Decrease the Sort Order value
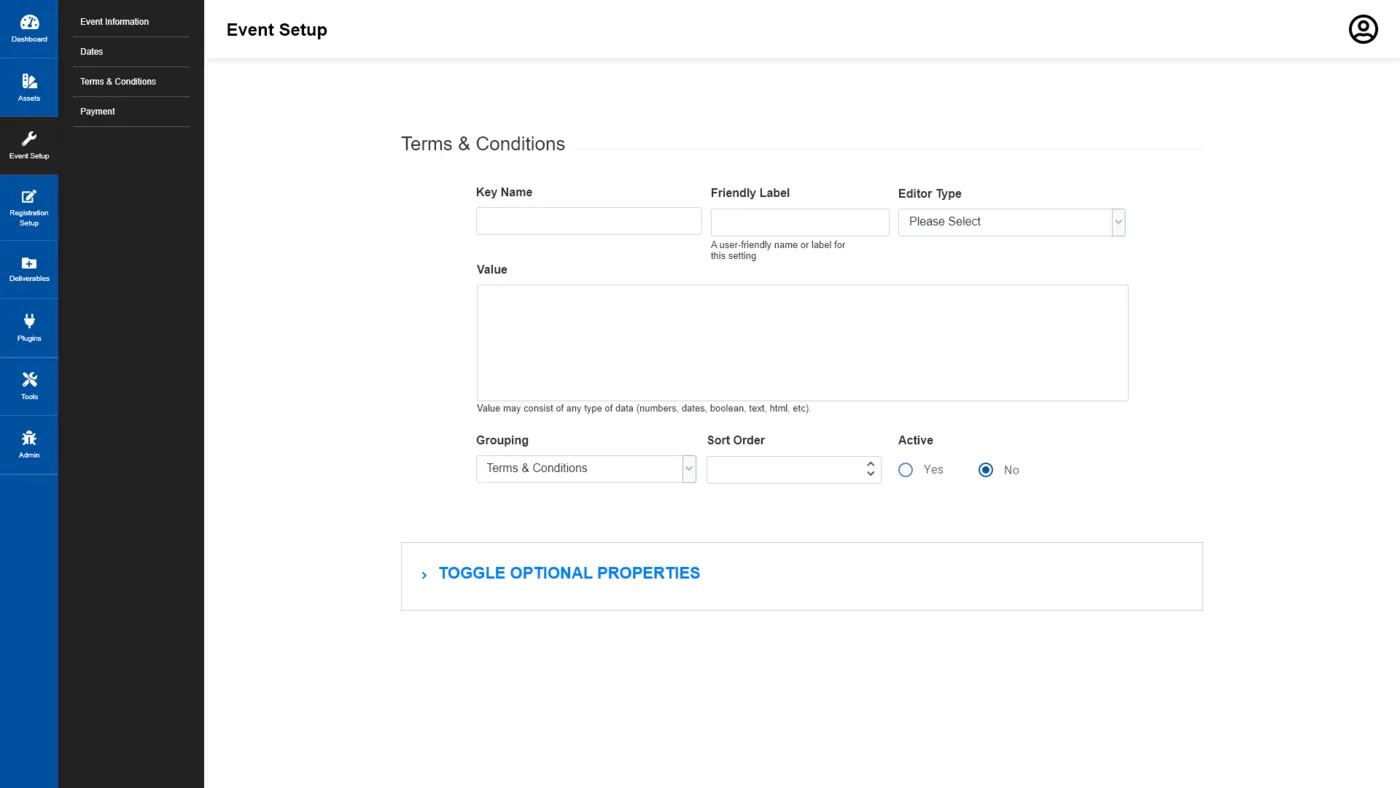 pos(871,474)
